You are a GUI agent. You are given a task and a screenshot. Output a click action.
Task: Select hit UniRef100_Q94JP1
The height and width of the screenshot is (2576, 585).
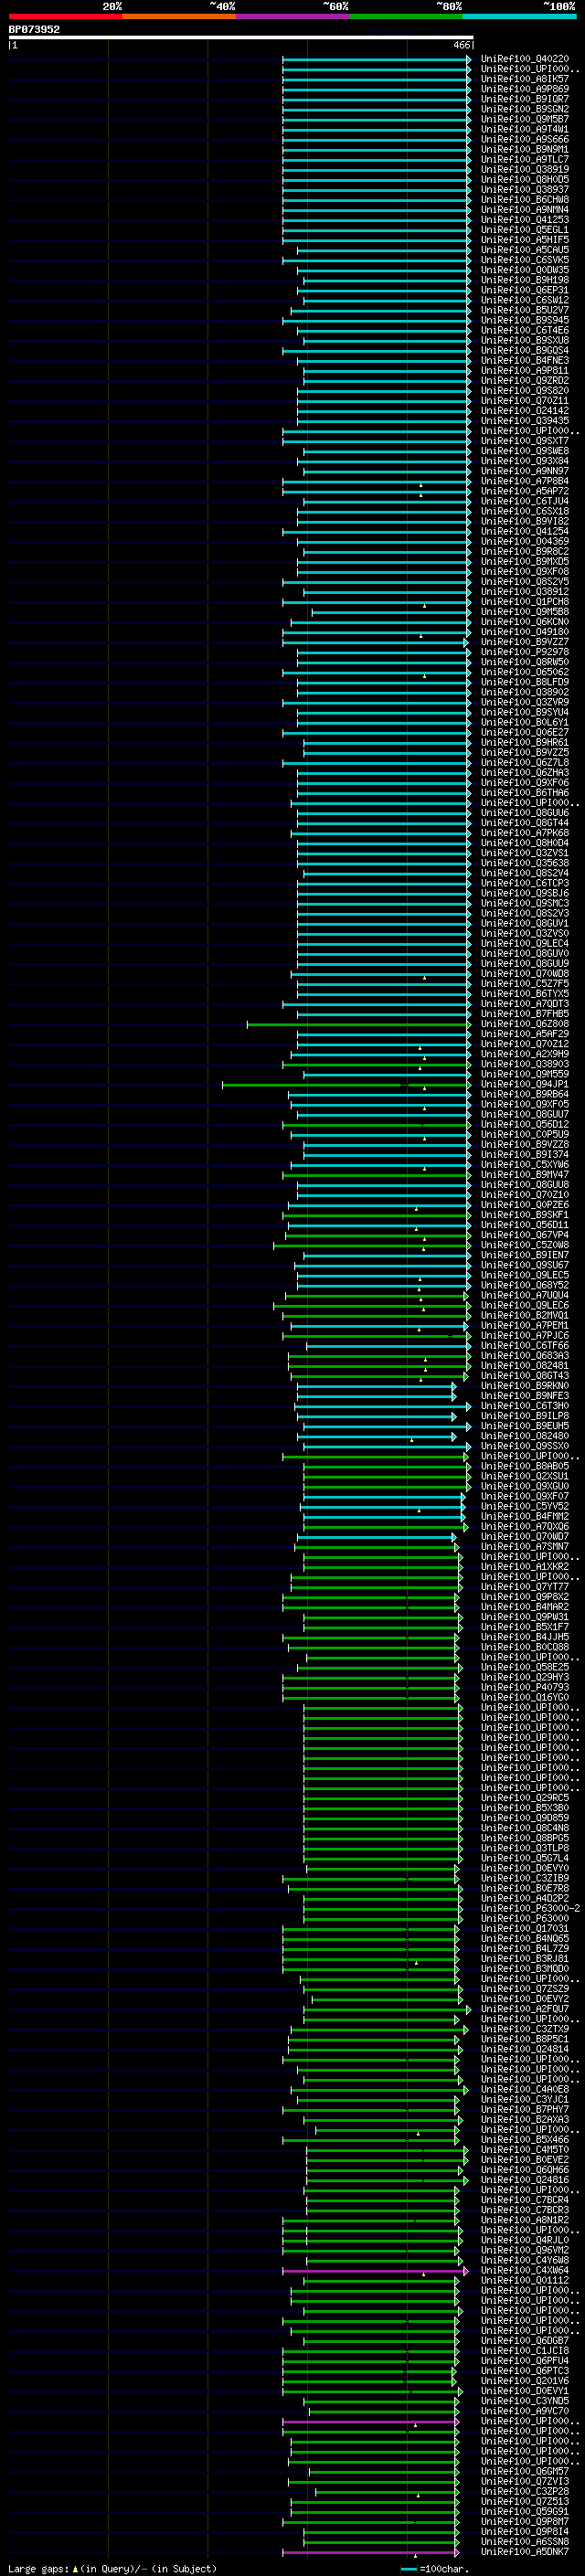525,1084
